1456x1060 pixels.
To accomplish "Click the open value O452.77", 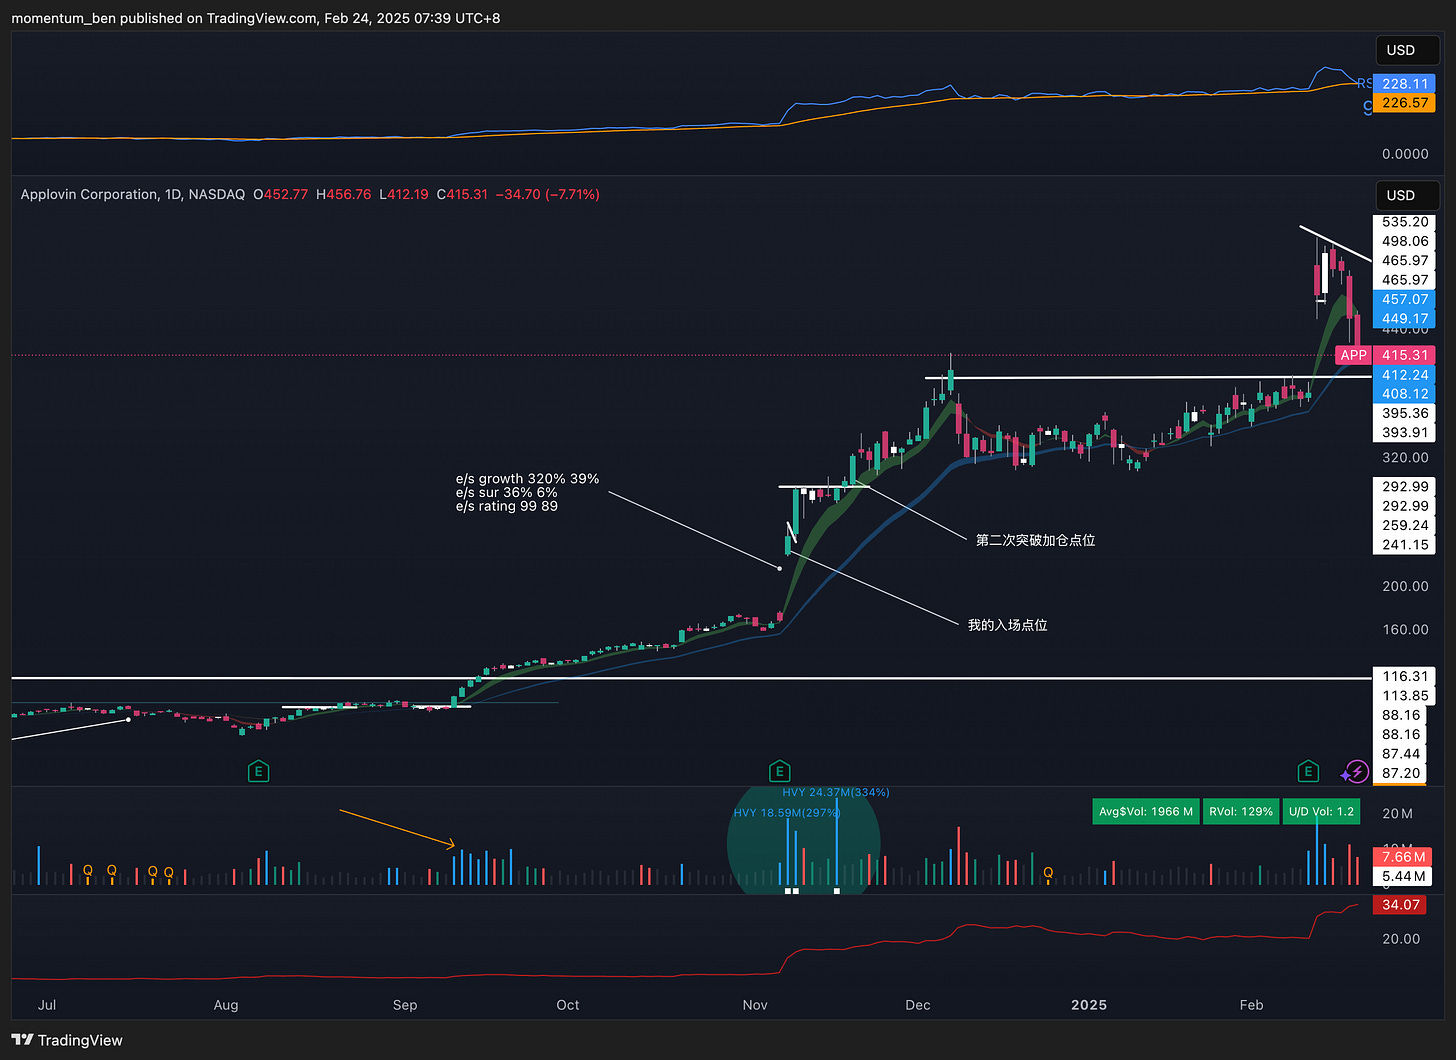I will point(281,194).
